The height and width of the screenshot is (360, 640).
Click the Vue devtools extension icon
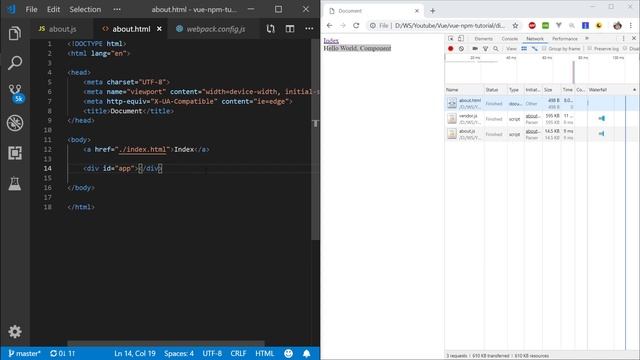click(x=559, y=25)
